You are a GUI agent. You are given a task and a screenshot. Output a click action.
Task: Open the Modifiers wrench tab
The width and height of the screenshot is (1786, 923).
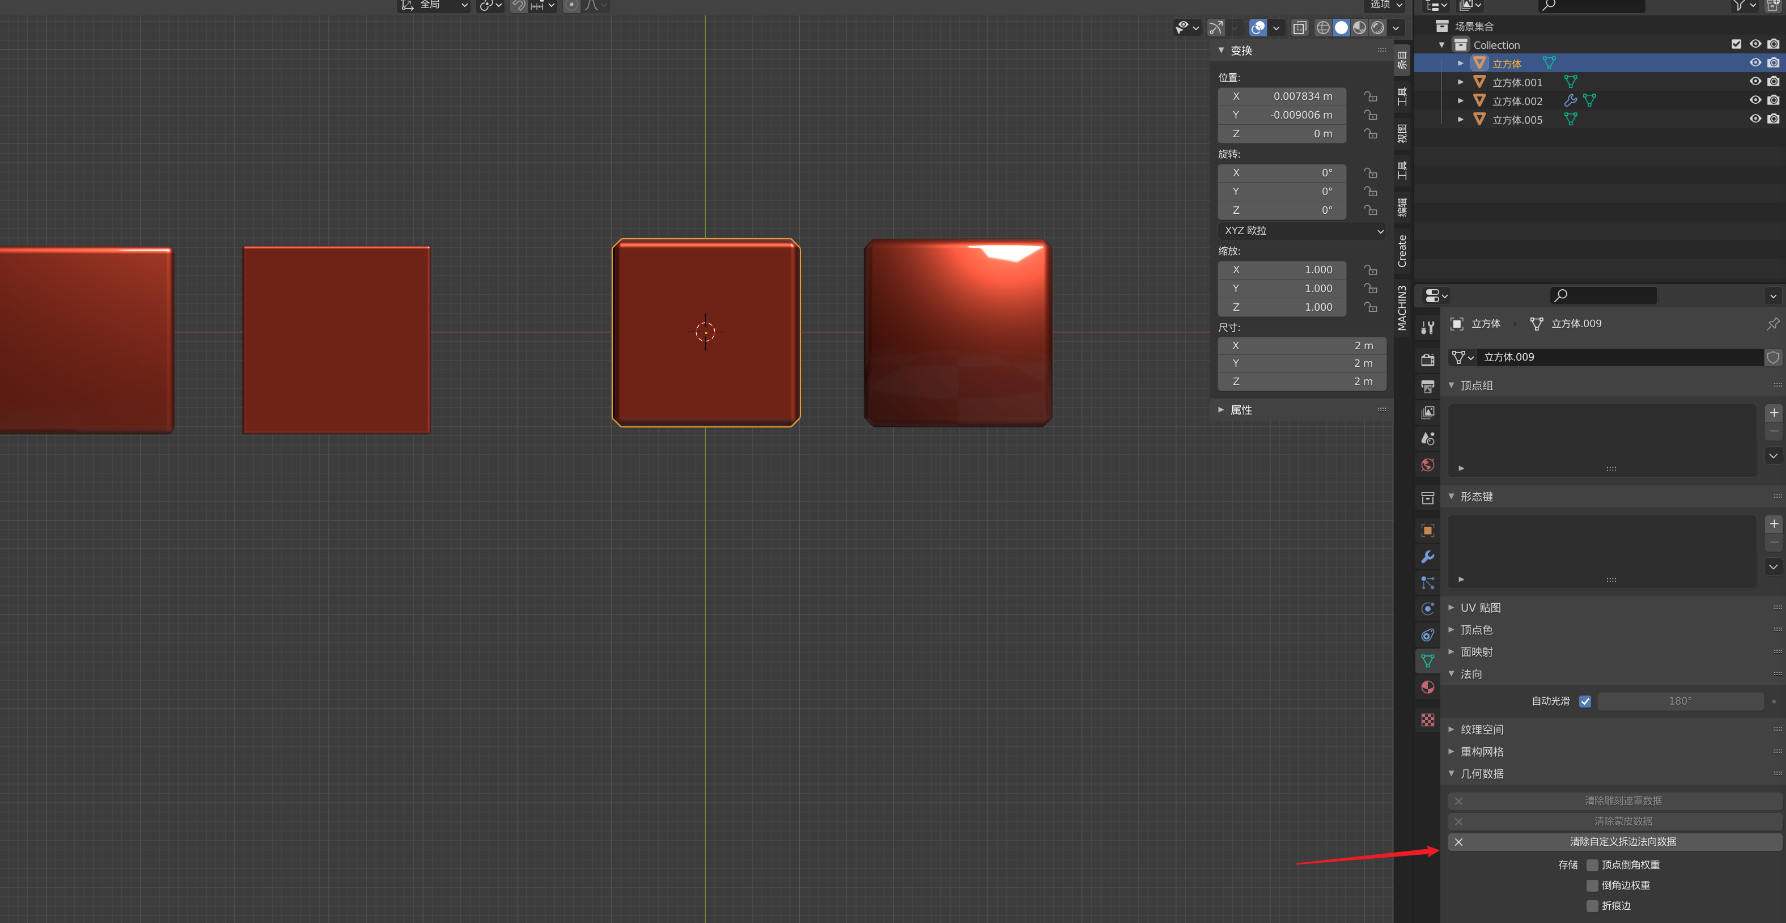1427,557
